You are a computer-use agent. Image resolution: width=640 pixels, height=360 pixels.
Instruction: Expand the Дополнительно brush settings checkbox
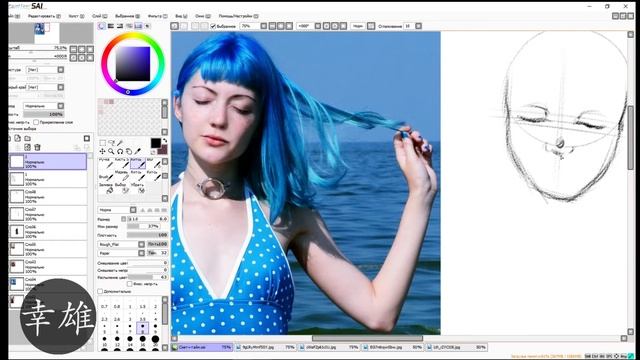(100, 291)
